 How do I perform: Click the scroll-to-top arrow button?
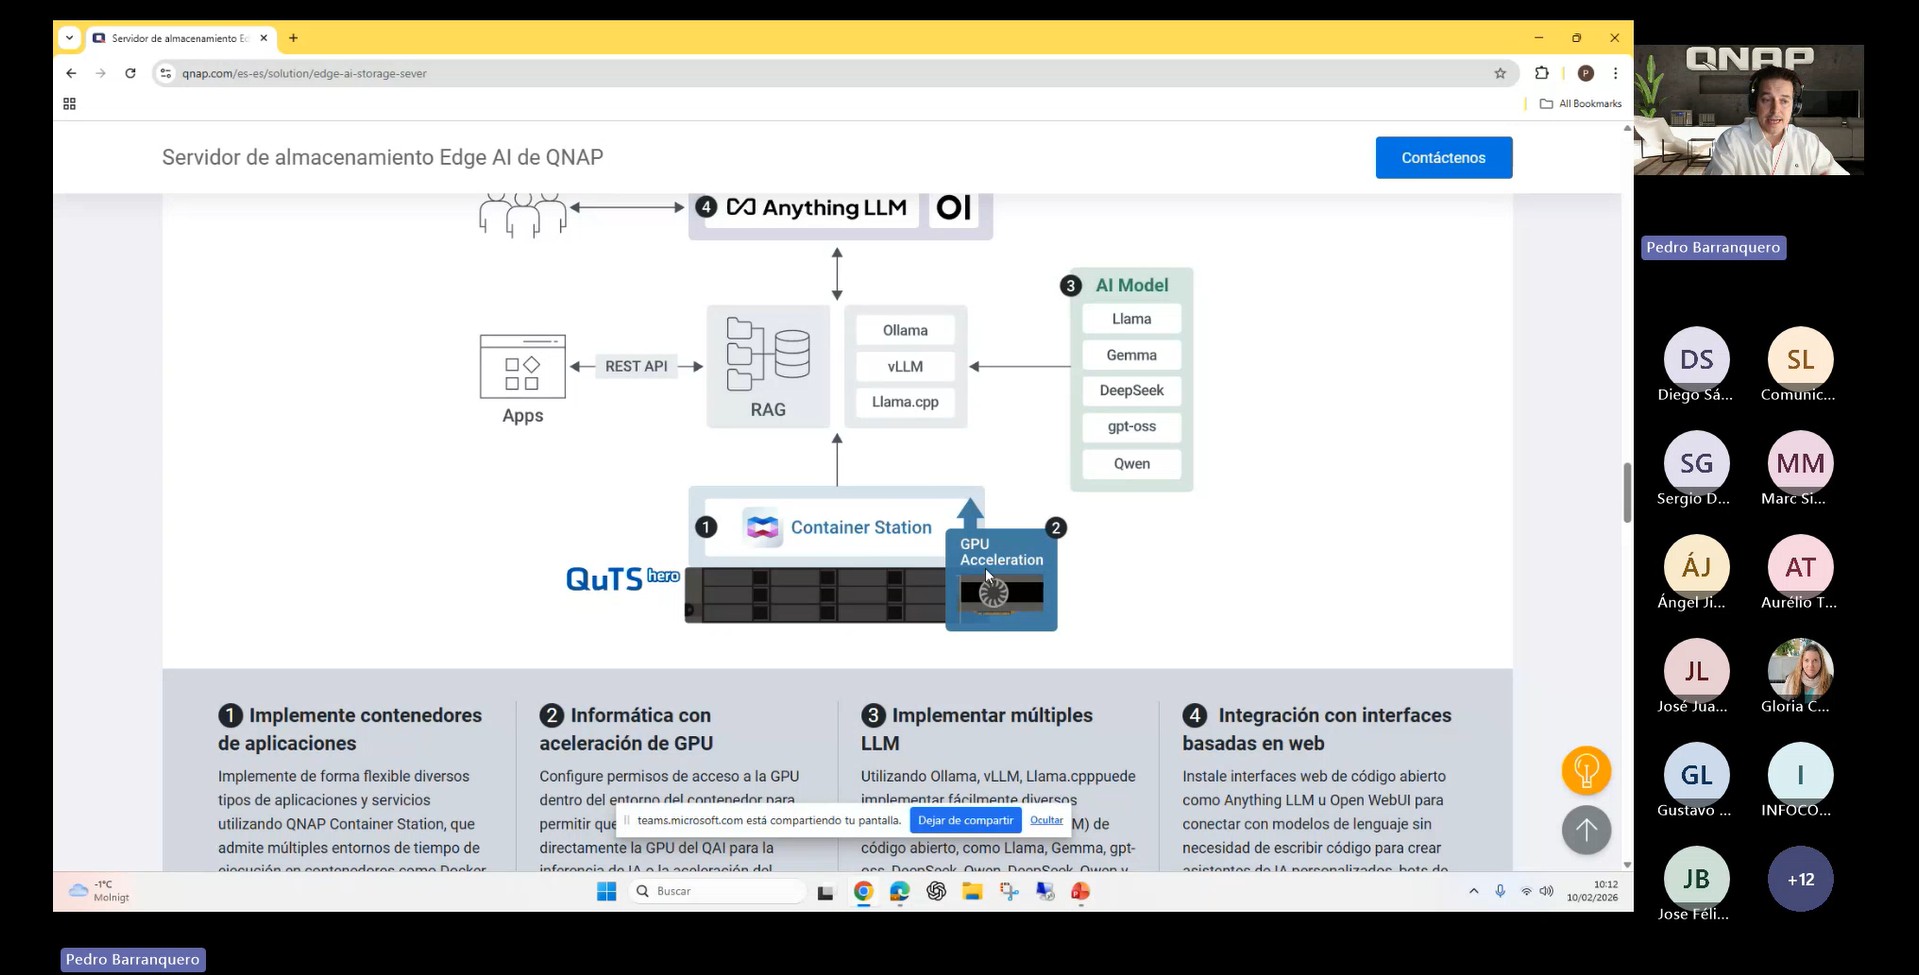1586,830
